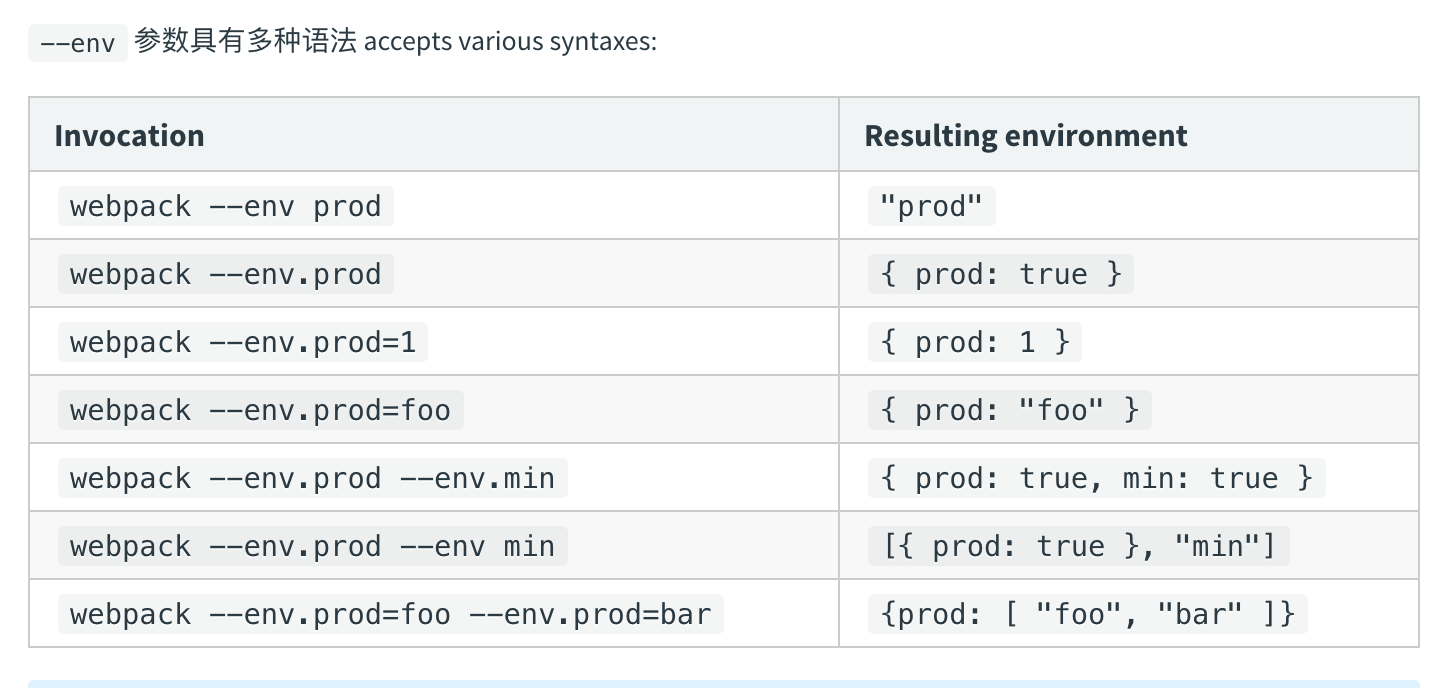Click the result "prod" string cell
The image size is (1436, 688).
(931, 206)
